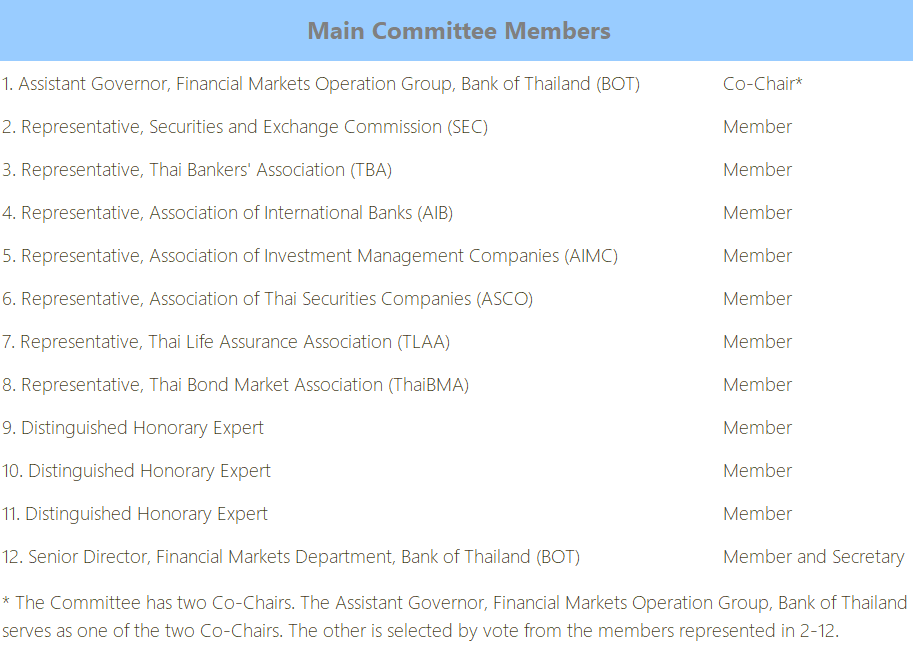This screenshot has width=913, height=655.
Task: Click the Main Committee Members header
Action: [x=459, y=31]
